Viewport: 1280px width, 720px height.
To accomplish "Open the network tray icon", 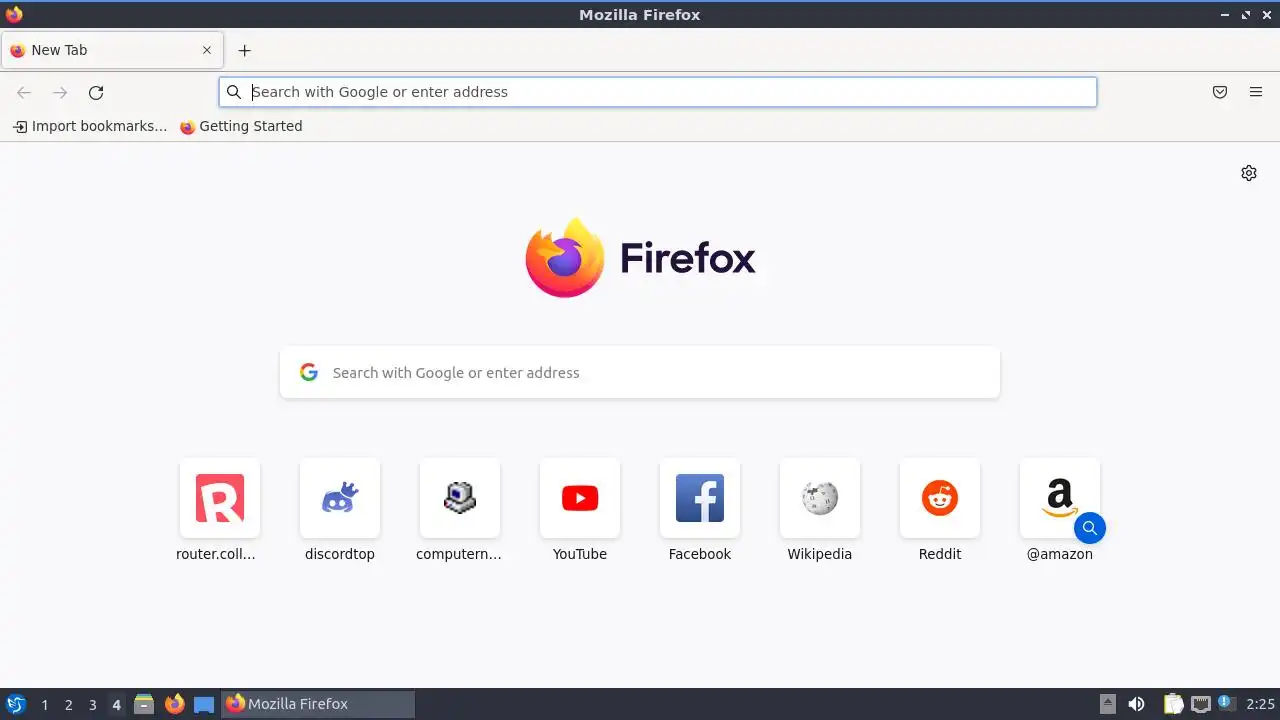I will (1201, 704).
